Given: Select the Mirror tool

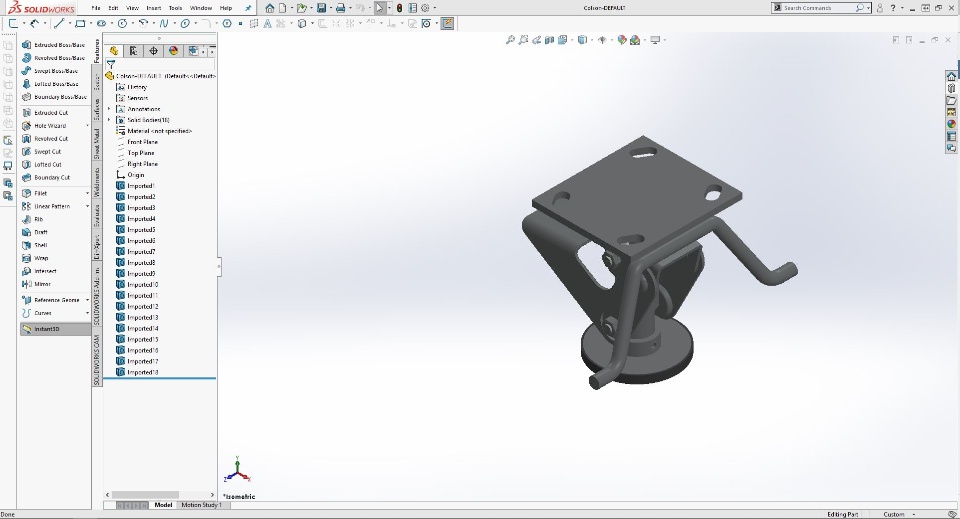Looking at the screenshot, I should [x=37, y=284].
